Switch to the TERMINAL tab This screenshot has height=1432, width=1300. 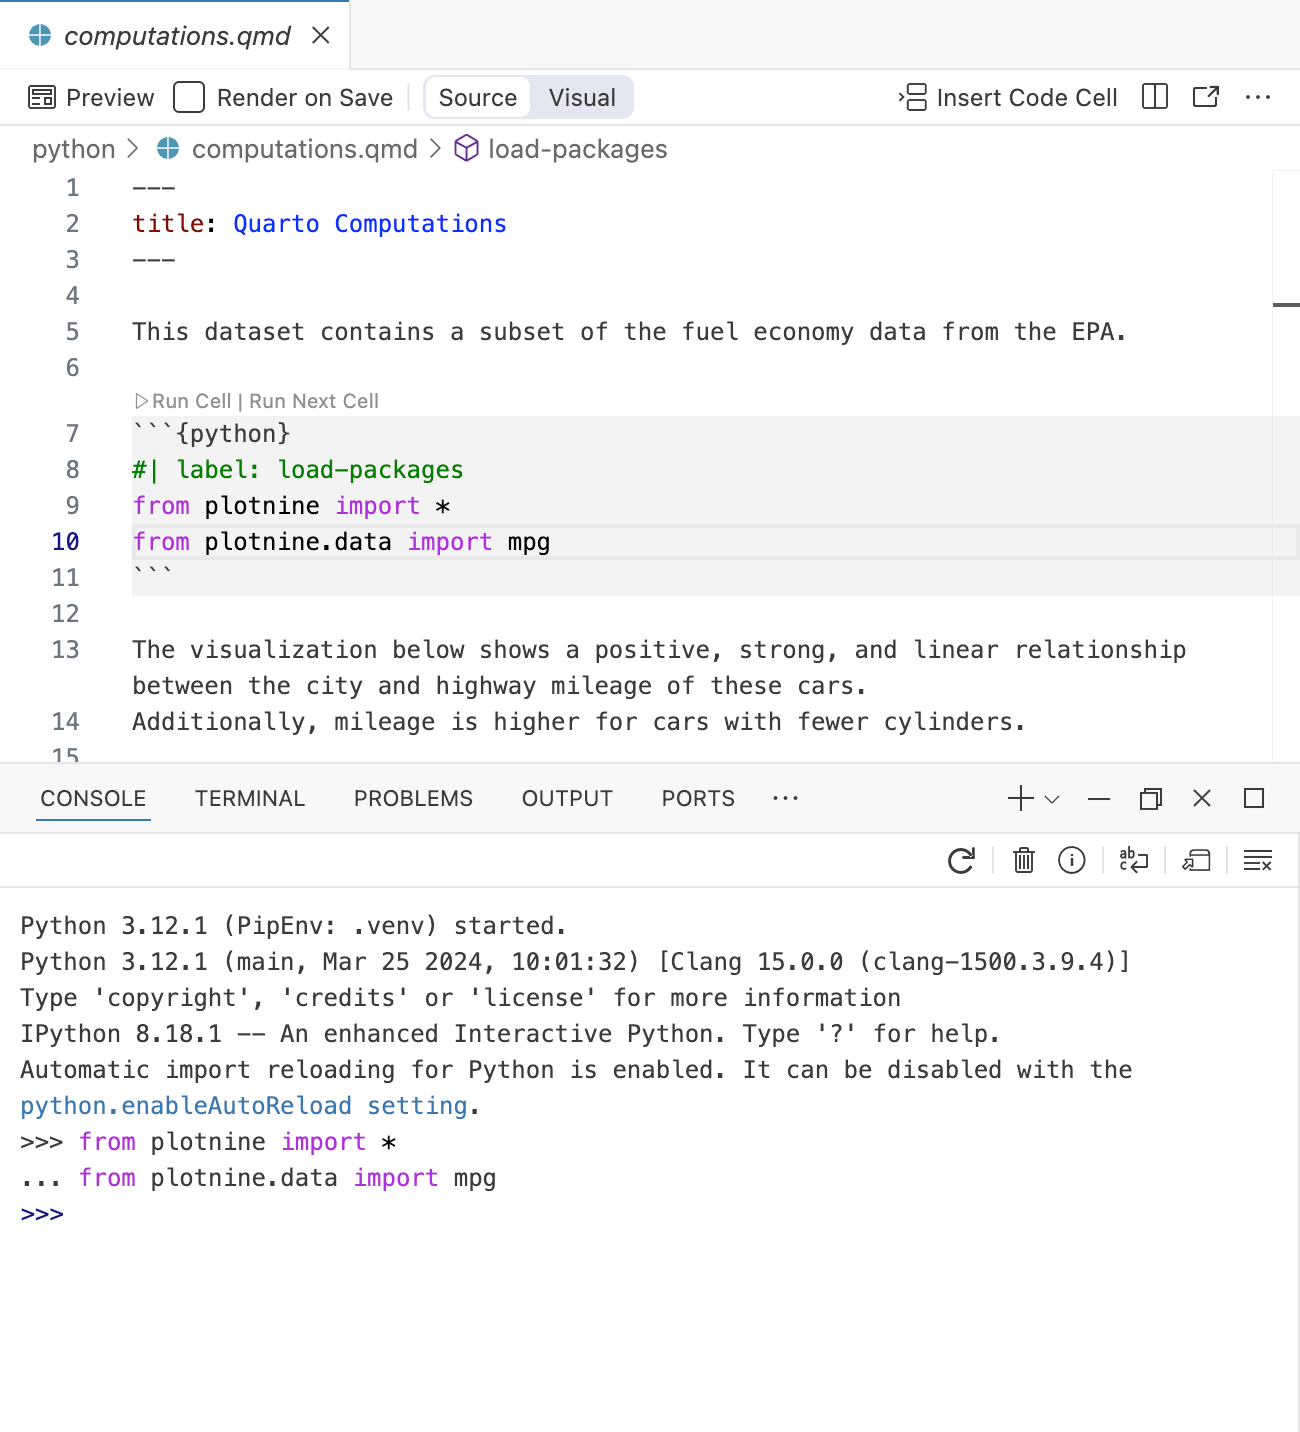[249, 798]
